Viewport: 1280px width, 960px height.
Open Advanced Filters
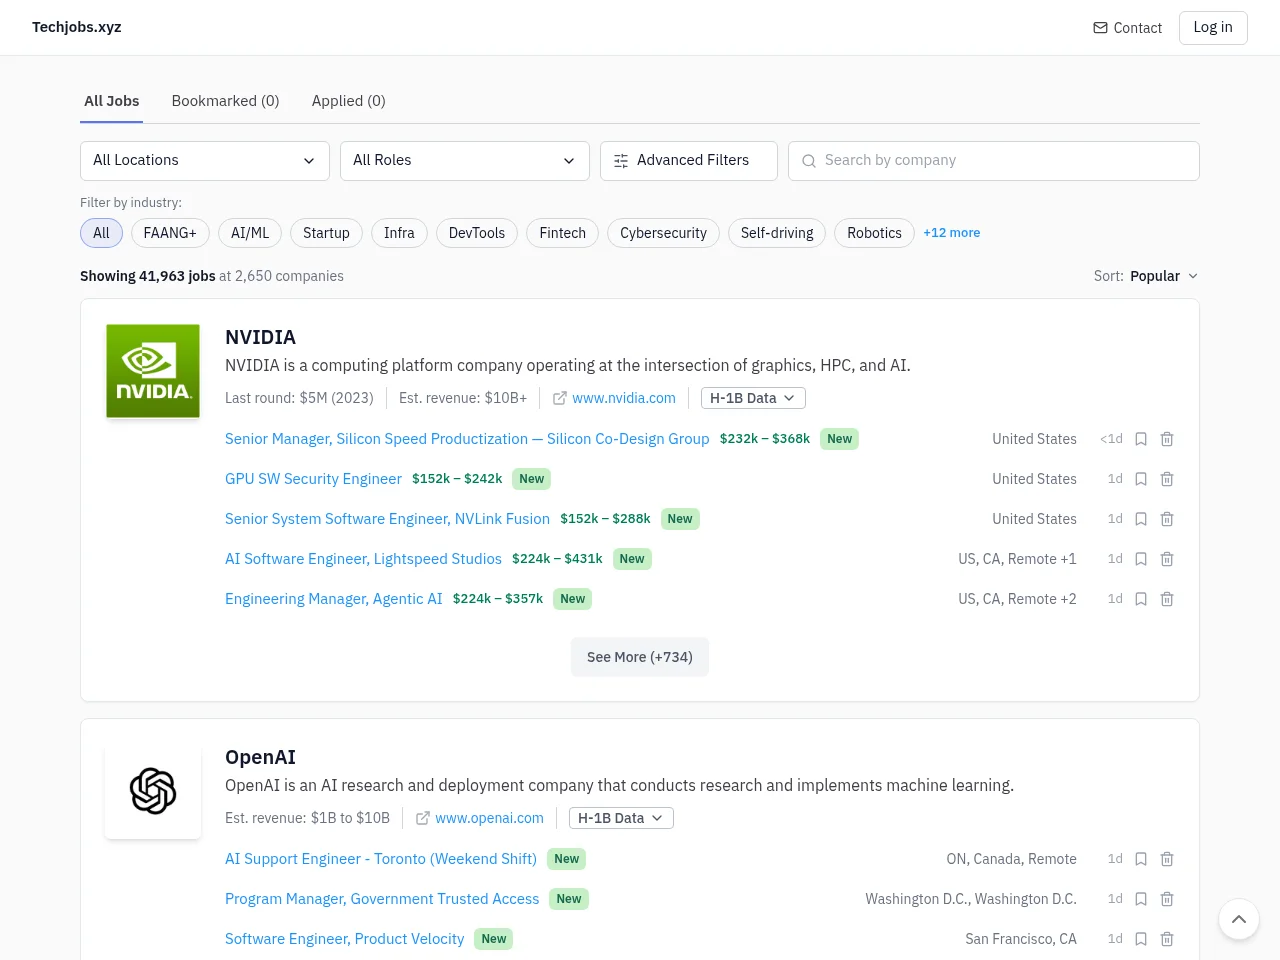[x=689, y=161]
